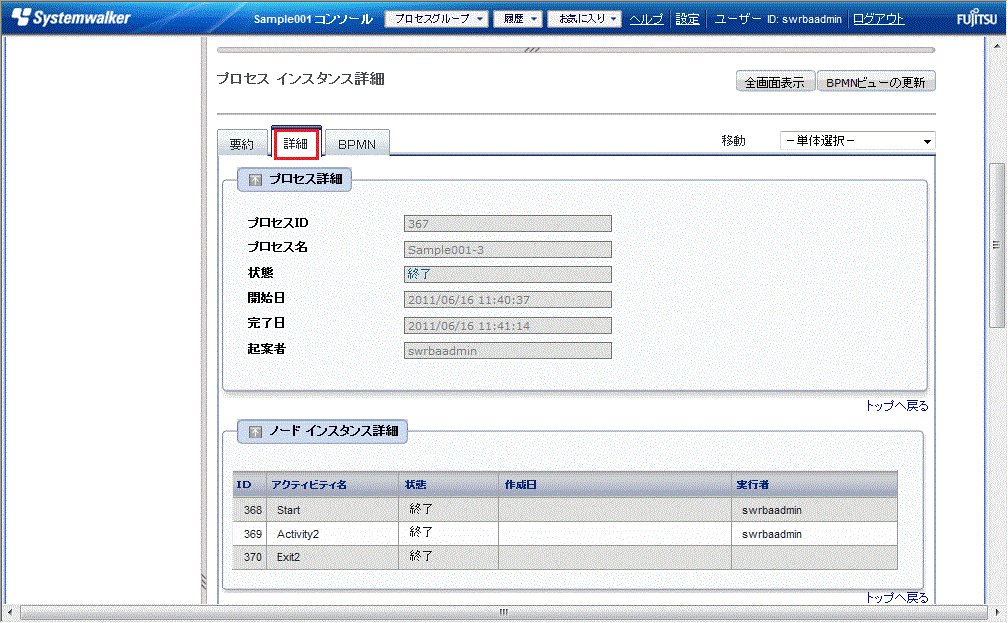Click the vertical scrollbar thumb
Viewport: 1008px width, 623px height.
[x=996, y=244]
